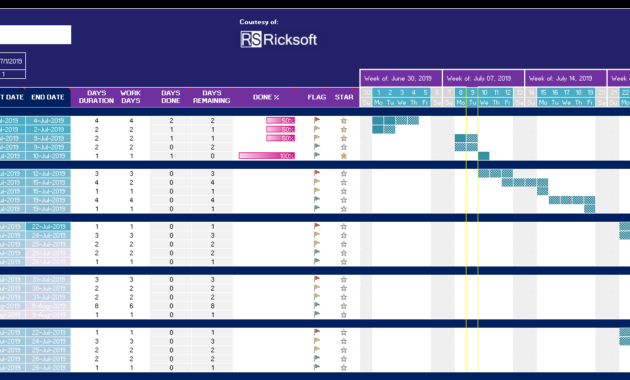This screenshot has width=630, height=380.
Task: Click the flag in the 9-Jul-2019 row with zero days done
Action: 317,147
